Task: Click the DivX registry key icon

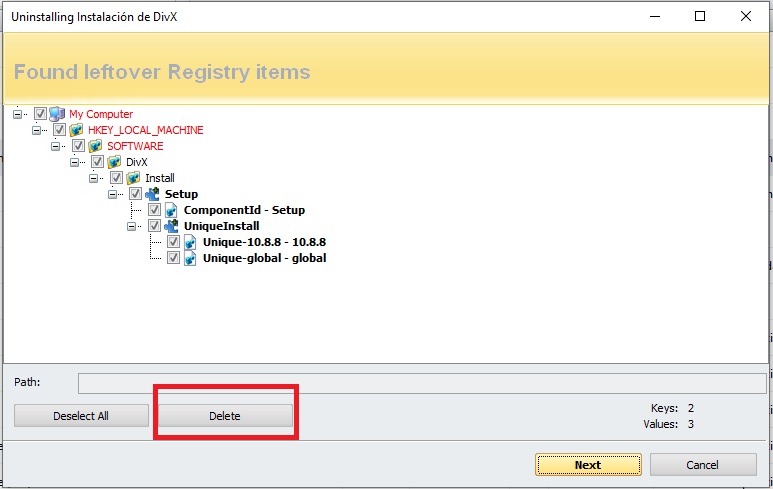Action: coord(115,162)
